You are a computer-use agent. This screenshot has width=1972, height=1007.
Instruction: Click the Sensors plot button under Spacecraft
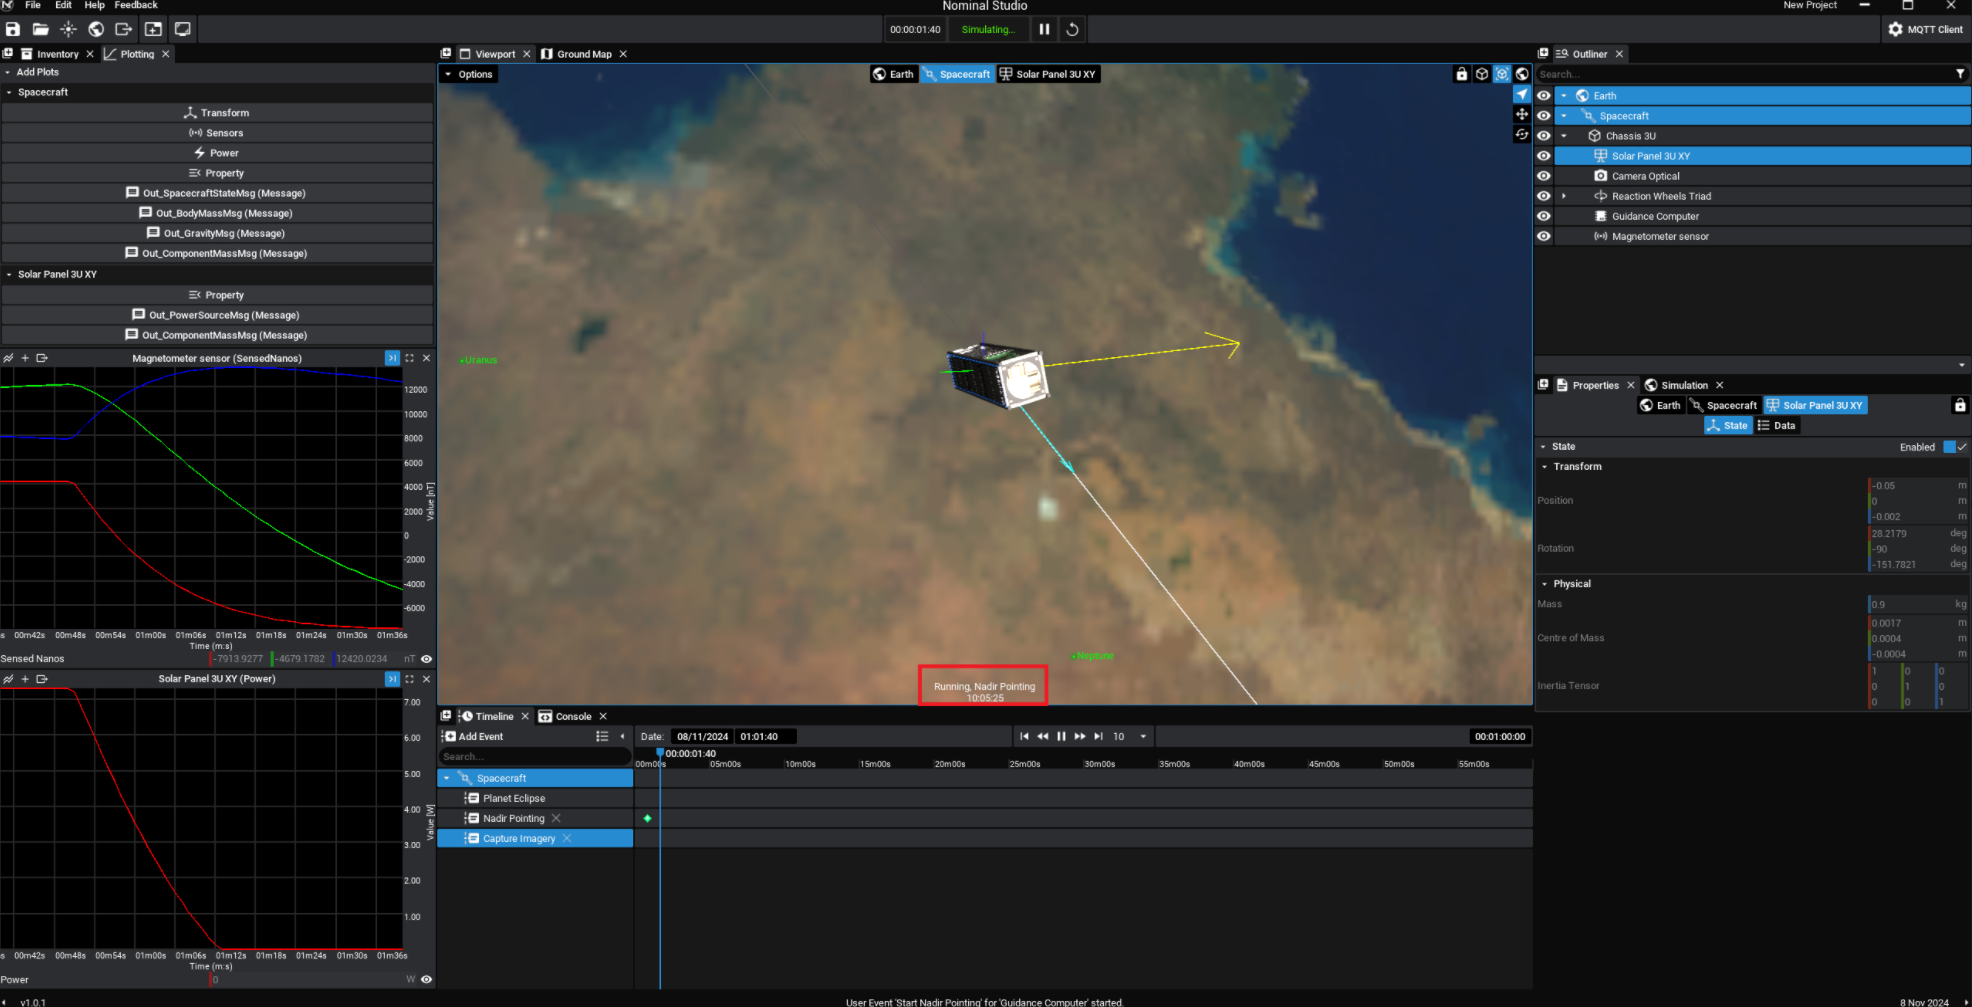tap(217, 133)
